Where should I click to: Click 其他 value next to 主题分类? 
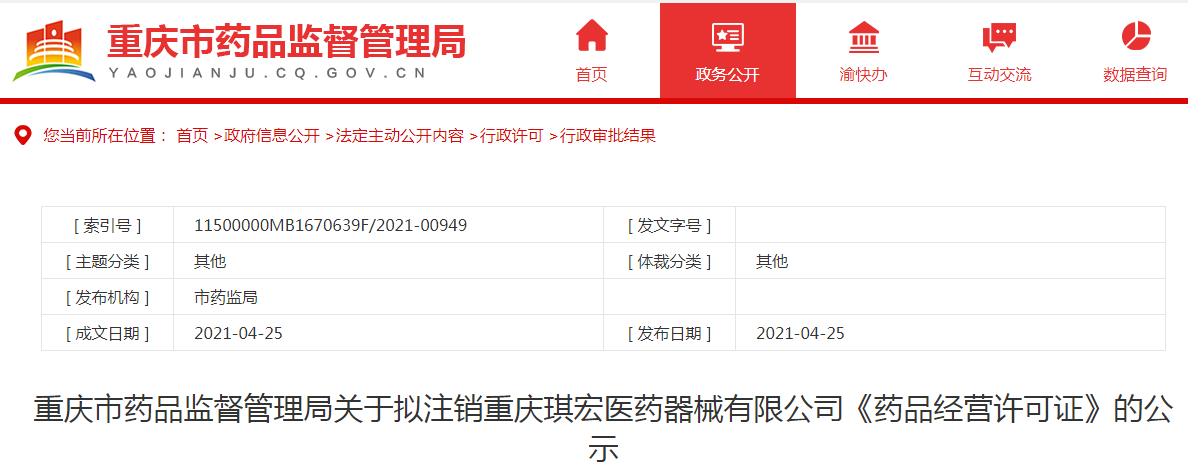click(x=210, y=262)
